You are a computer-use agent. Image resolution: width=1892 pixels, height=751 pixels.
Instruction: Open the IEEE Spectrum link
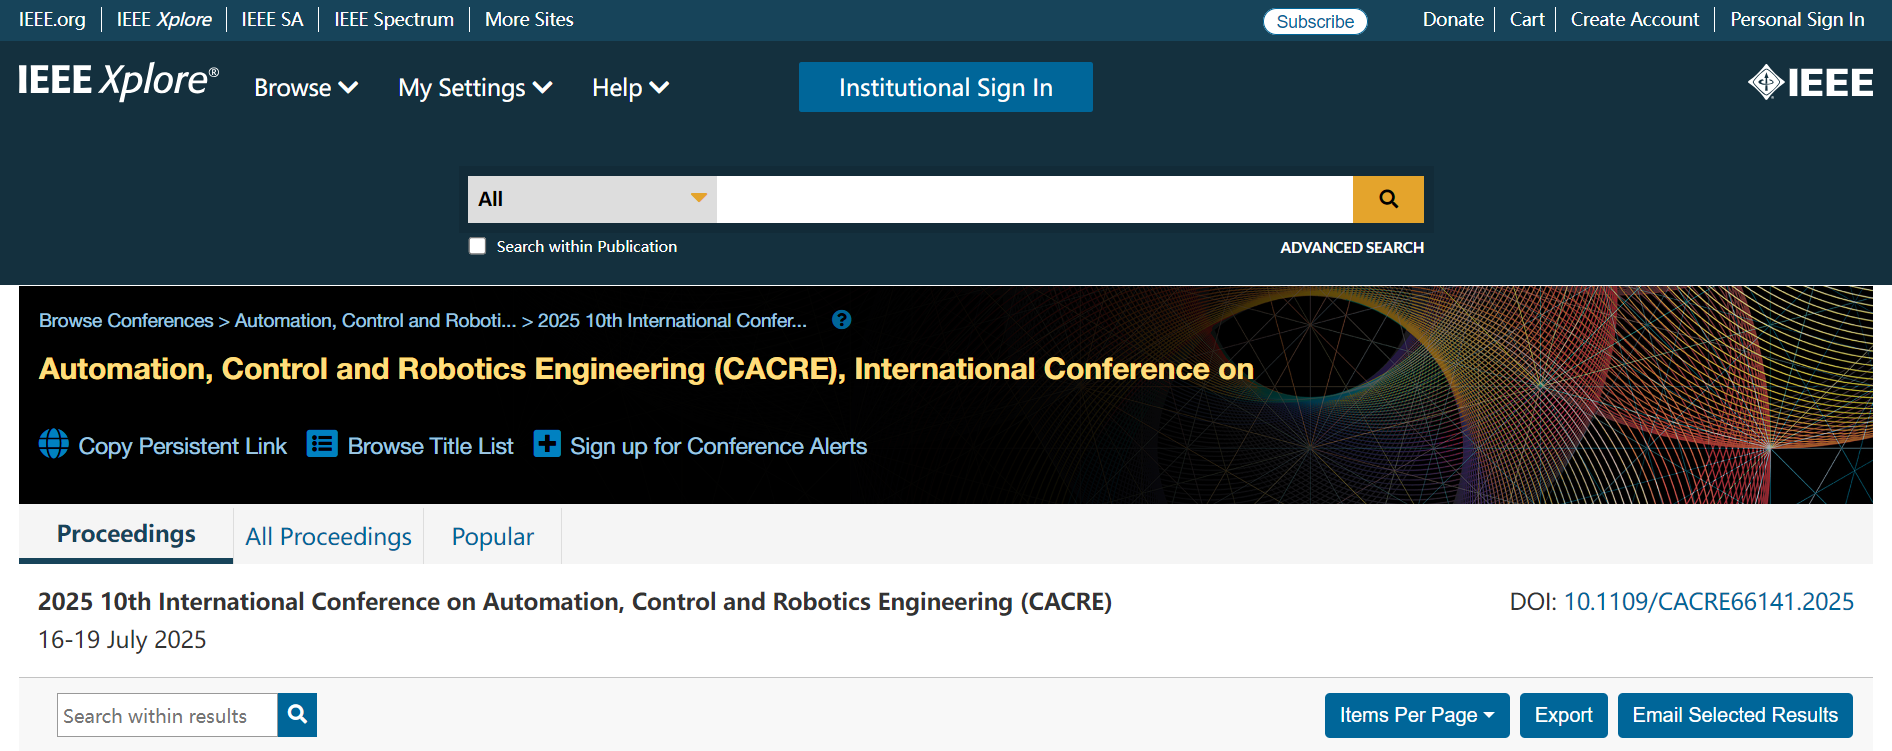(x=394, y=19)
